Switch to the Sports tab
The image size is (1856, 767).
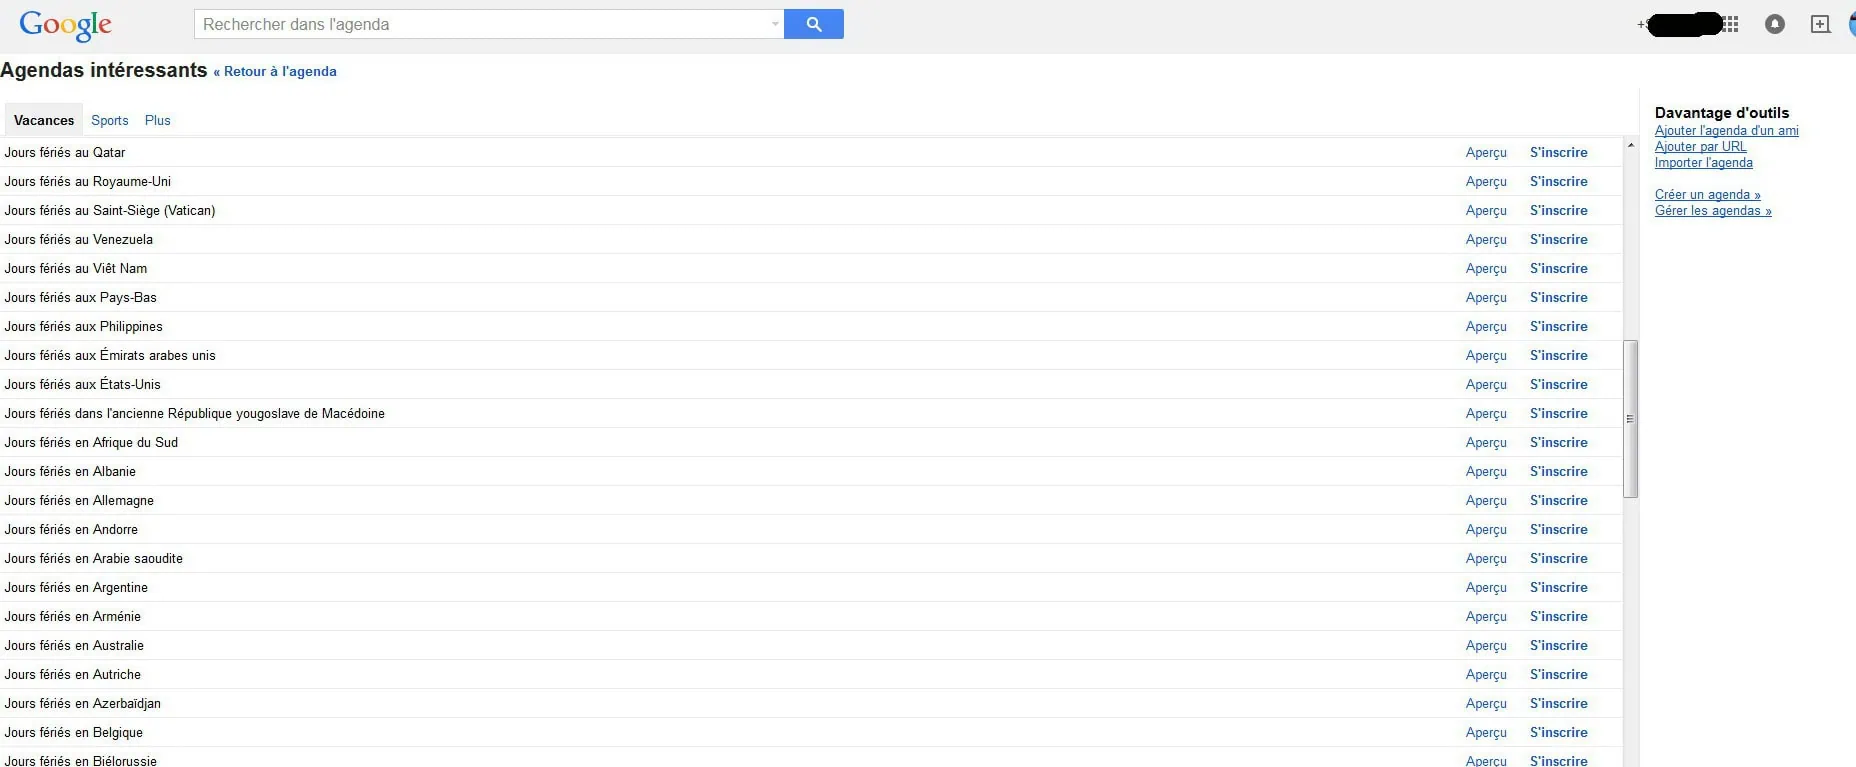pos(110,120)
